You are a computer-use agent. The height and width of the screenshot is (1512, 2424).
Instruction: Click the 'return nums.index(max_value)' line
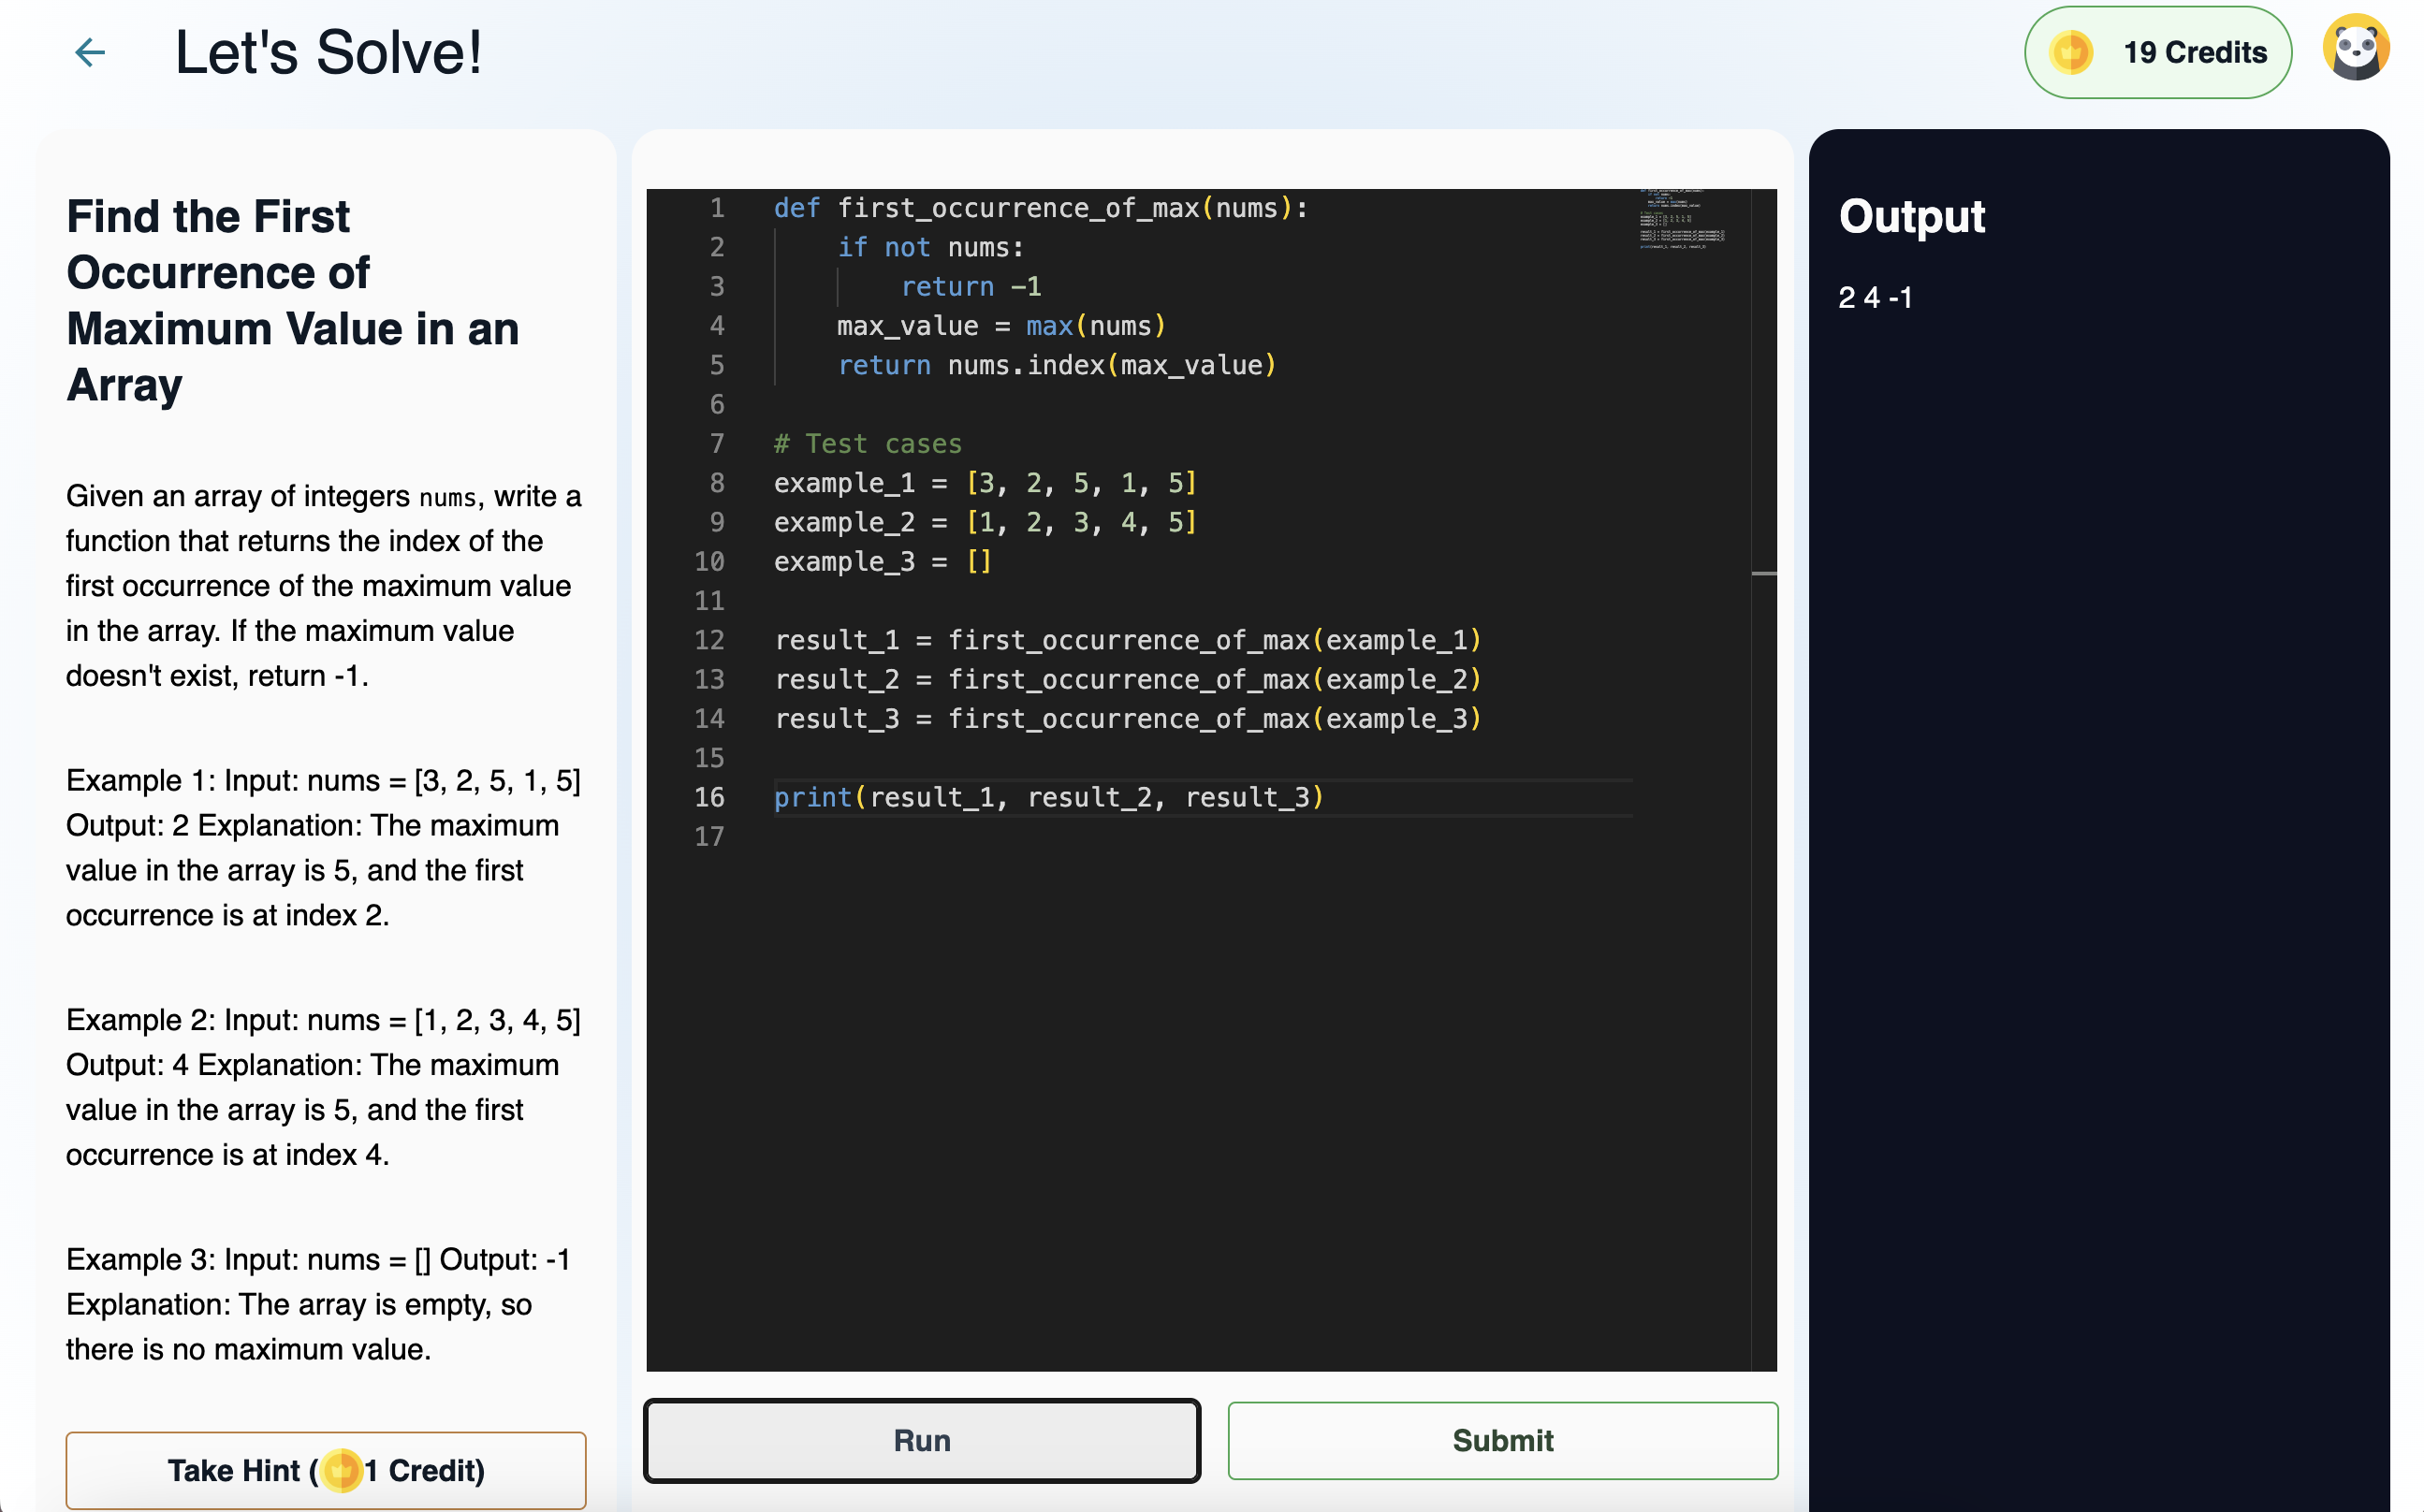[x=1056, y=365]
